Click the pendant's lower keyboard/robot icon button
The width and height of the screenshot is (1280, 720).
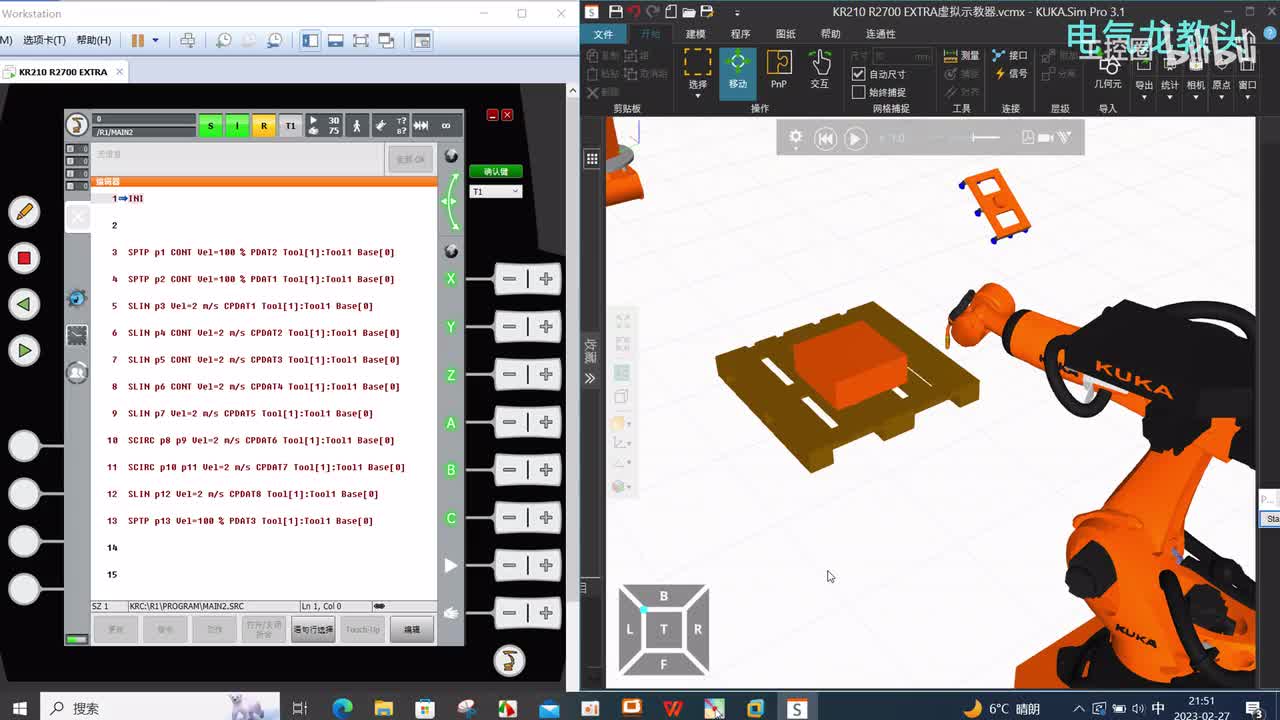coord(509,660)
